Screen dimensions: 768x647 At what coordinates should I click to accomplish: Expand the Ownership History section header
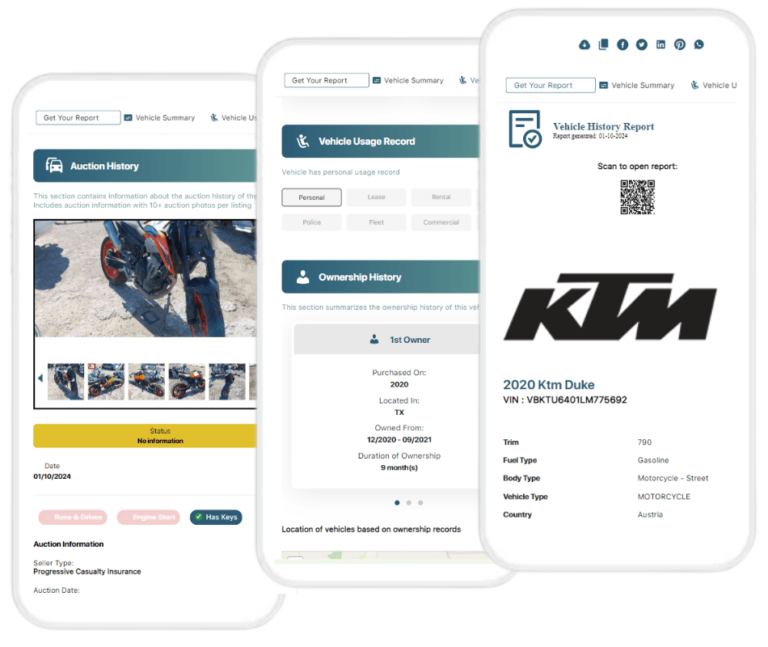380,277
